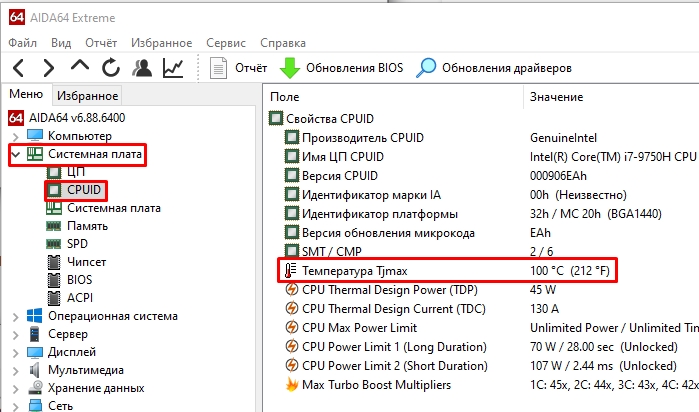Go back with the left arrow toolbar icon
699x412 pixels.
(x=19, y=68)
